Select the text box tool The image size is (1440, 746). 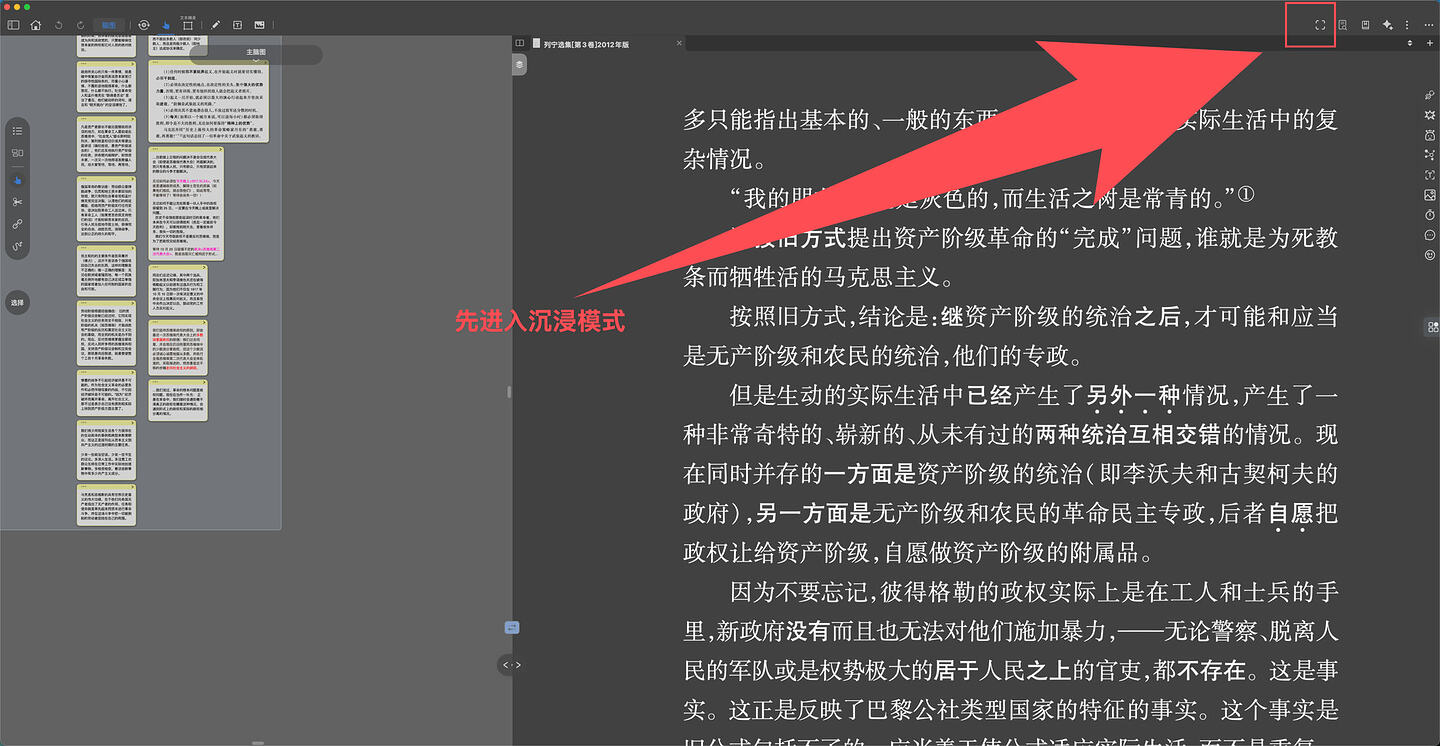click(237, 25)
